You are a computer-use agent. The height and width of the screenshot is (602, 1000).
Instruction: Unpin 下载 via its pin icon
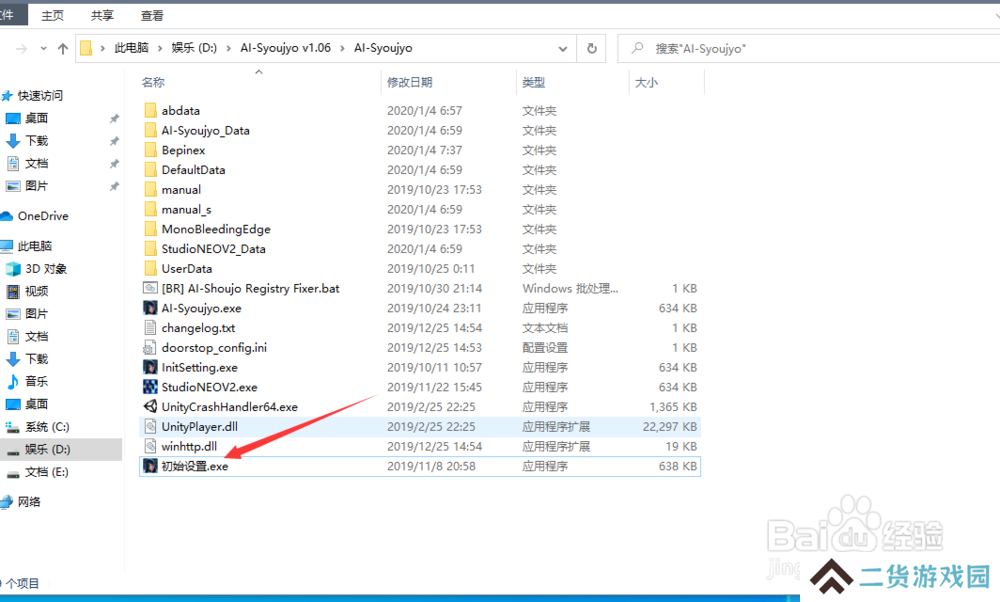tap(114, 141)
